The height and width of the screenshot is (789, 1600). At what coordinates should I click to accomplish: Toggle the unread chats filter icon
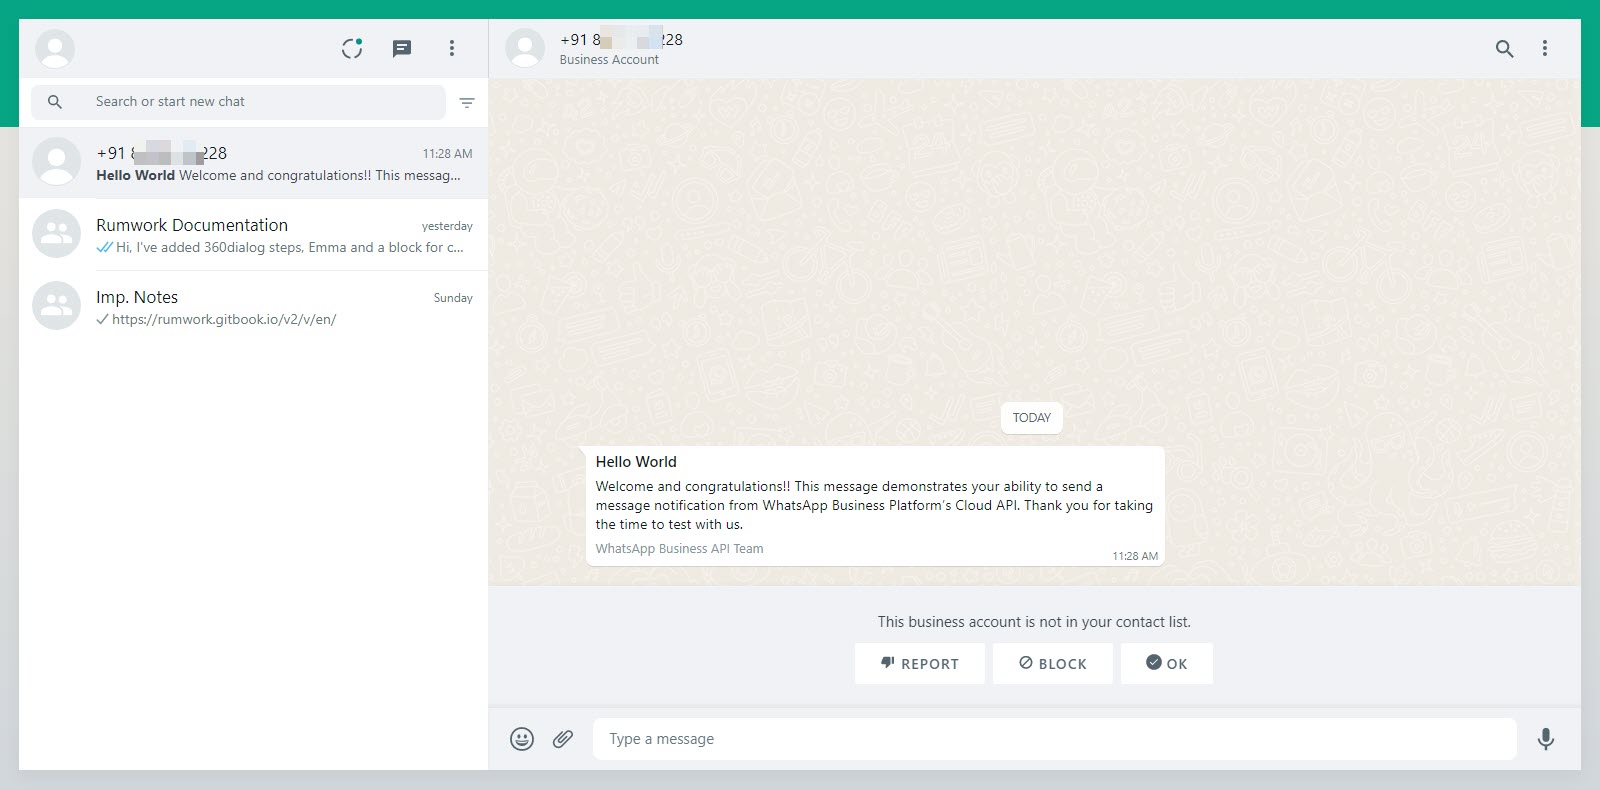click(x=467, y=102)
